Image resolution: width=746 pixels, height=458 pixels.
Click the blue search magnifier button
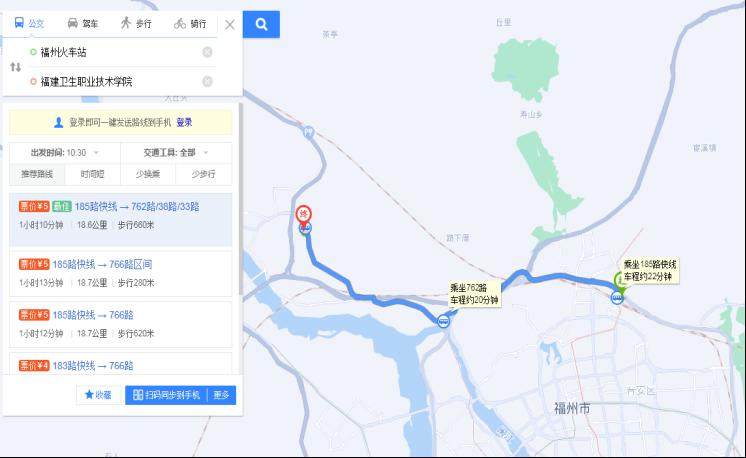click(x=261, y=24)
